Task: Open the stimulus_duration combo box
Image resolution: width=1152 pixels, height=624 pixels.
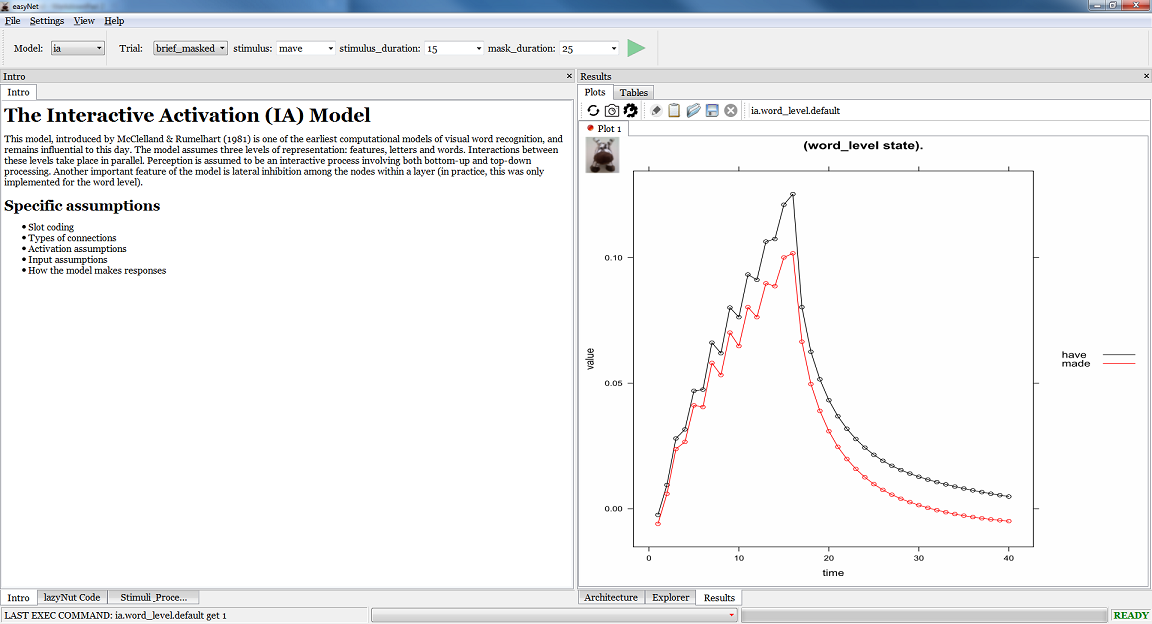Action: (x=454, y=48)
